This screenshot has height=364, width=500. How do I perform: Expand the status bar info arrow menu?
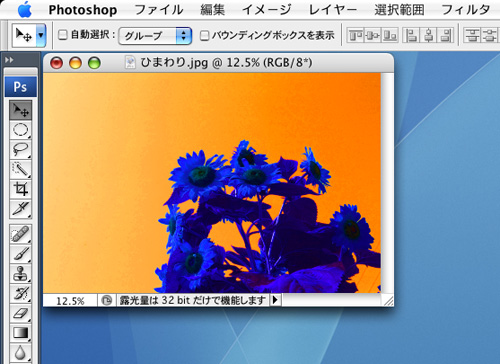coord(275,300)
